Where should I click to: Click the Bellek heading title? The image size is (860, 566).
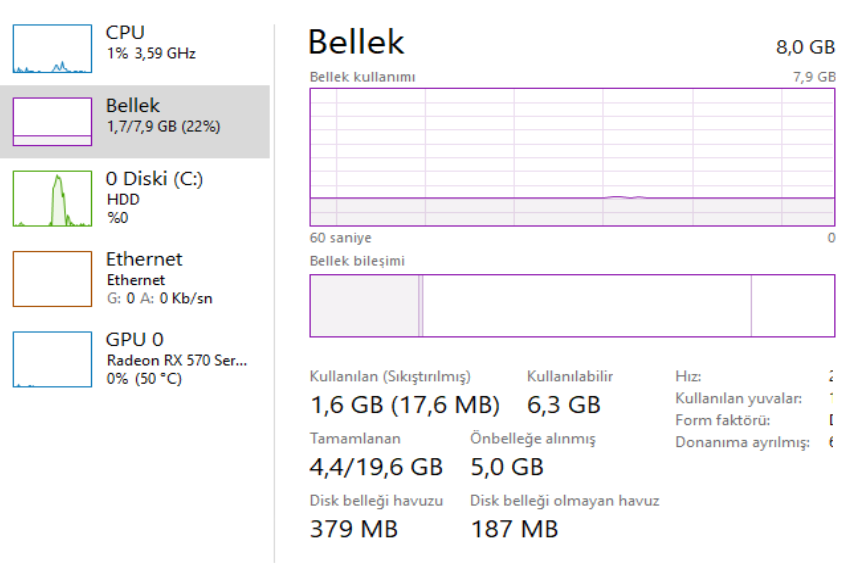coord(356,42)
